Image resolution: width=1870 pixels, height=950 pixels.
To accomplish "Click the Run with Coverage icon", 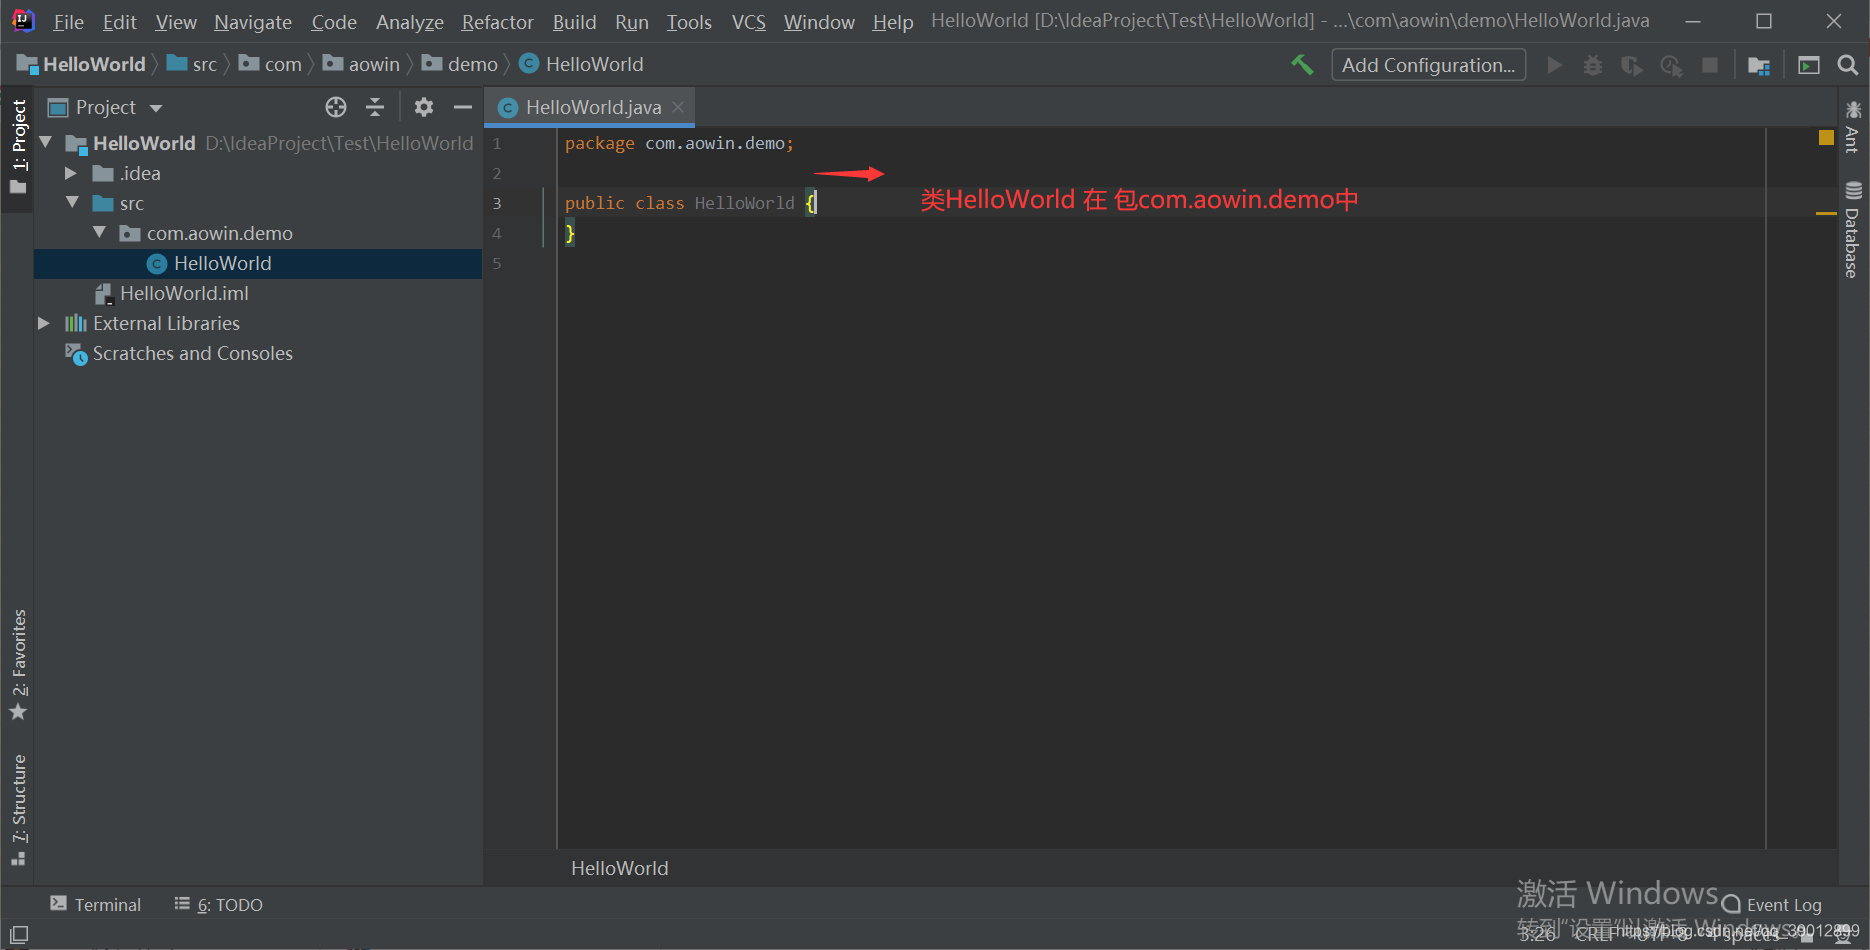I will (x=1632, y=65).
